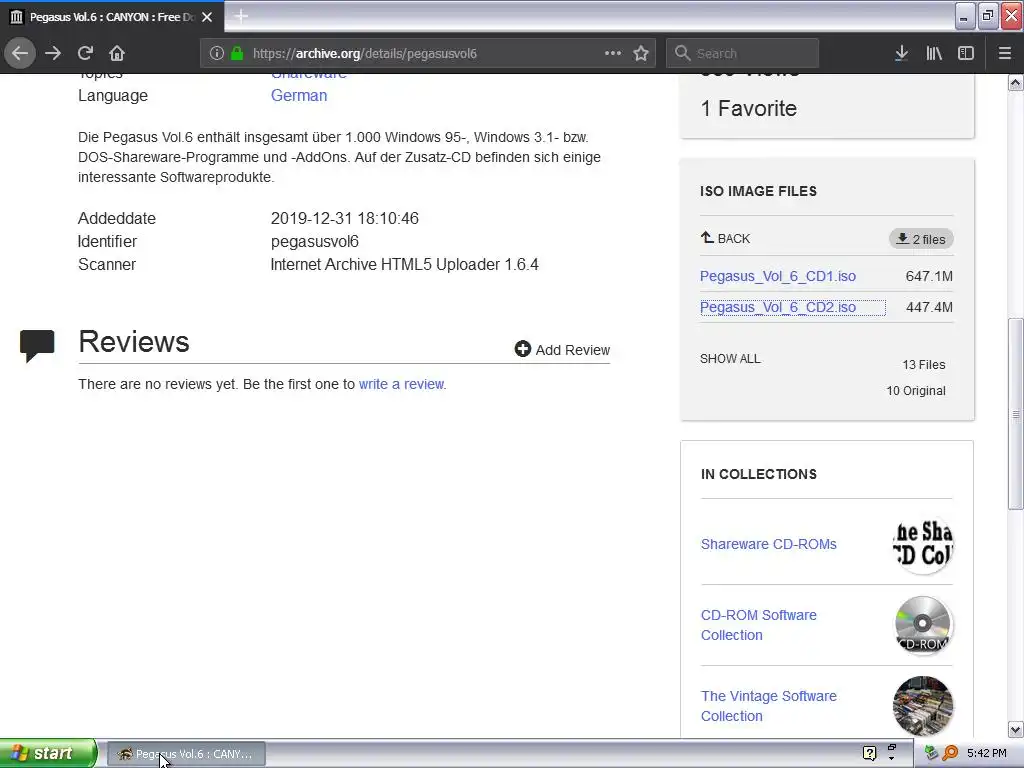Close the Pegasus Vol.6 tab
The height and width of the screenshot is (768, 1024).
pos(207,17)
